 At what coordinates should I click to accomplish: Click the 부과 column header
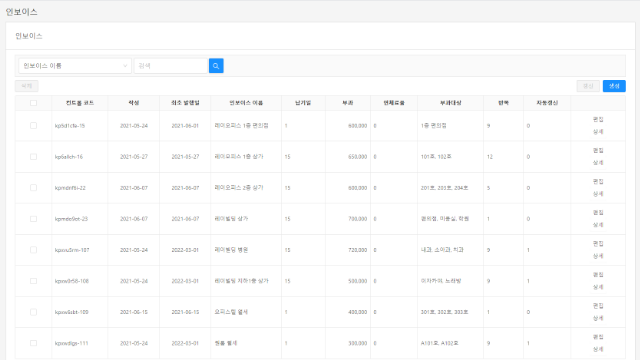coord(348,103)
